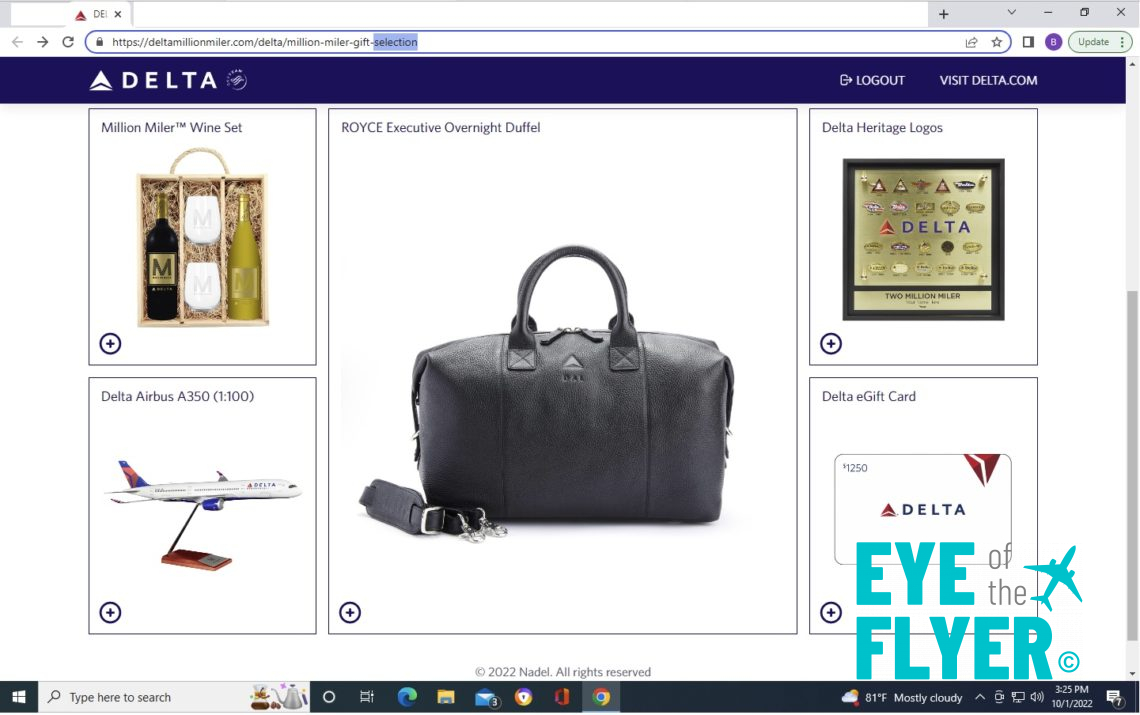Expand the Delta eGift Card plus icon
Screen dimensions: 1140x715
(x=831, y=612)
